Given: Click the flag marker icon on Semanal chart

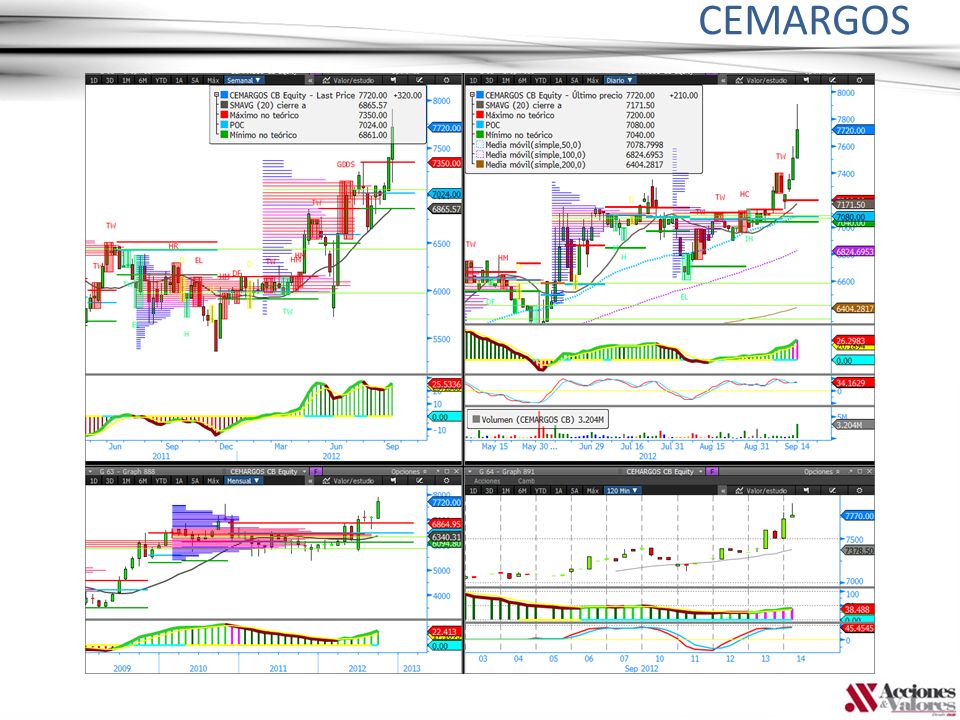Looking at the screenshot, I should pos(393,80).
